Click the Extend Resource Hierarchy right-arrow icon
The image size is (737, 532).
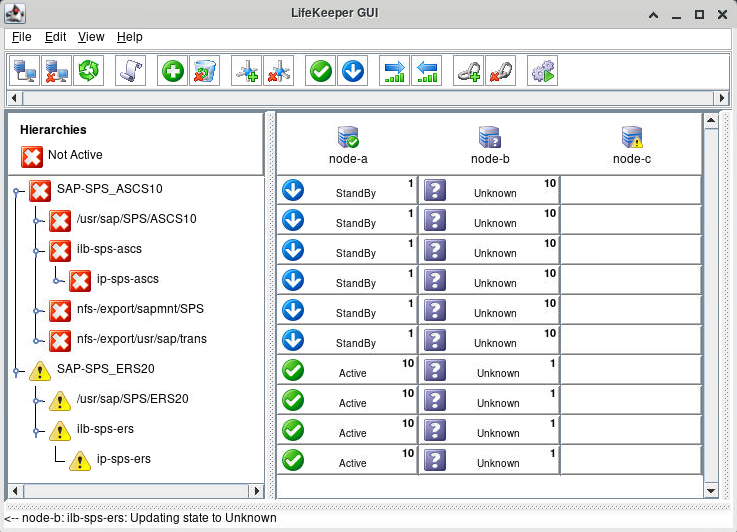tap(394, 71)
